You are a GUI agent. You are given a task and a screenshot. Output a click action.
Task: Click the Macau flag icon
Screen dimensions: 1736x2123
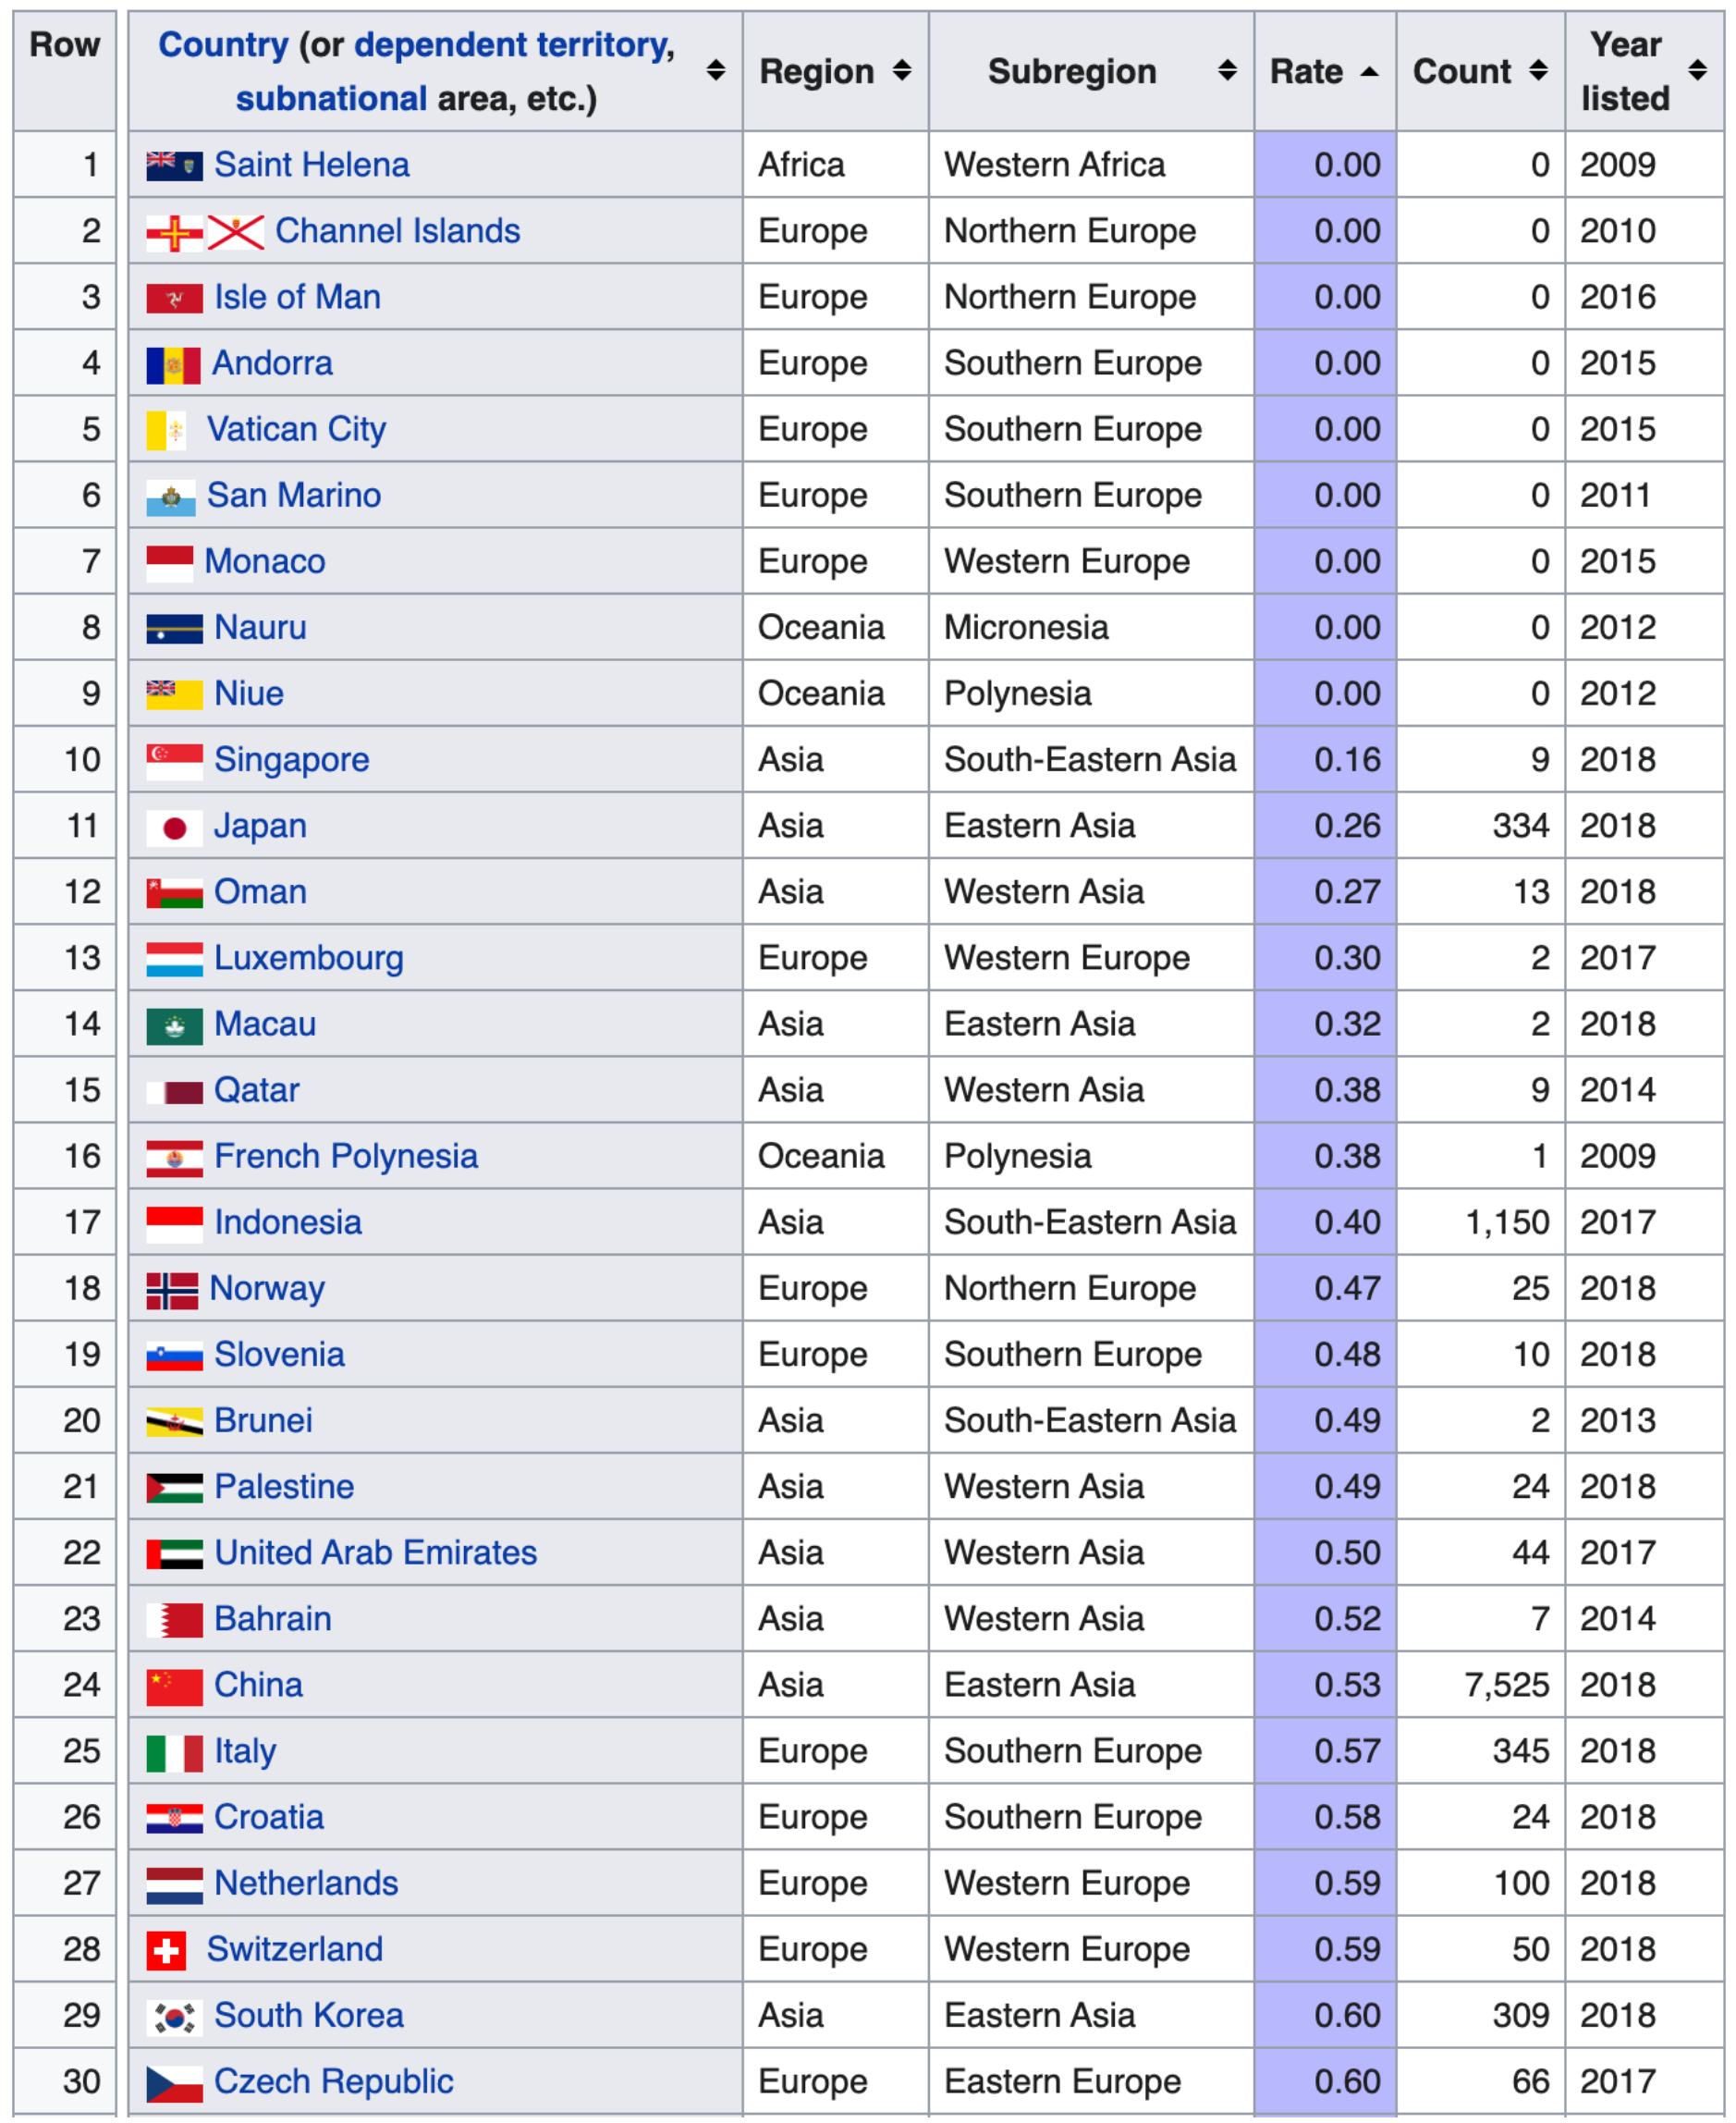tap(174, 1025)
